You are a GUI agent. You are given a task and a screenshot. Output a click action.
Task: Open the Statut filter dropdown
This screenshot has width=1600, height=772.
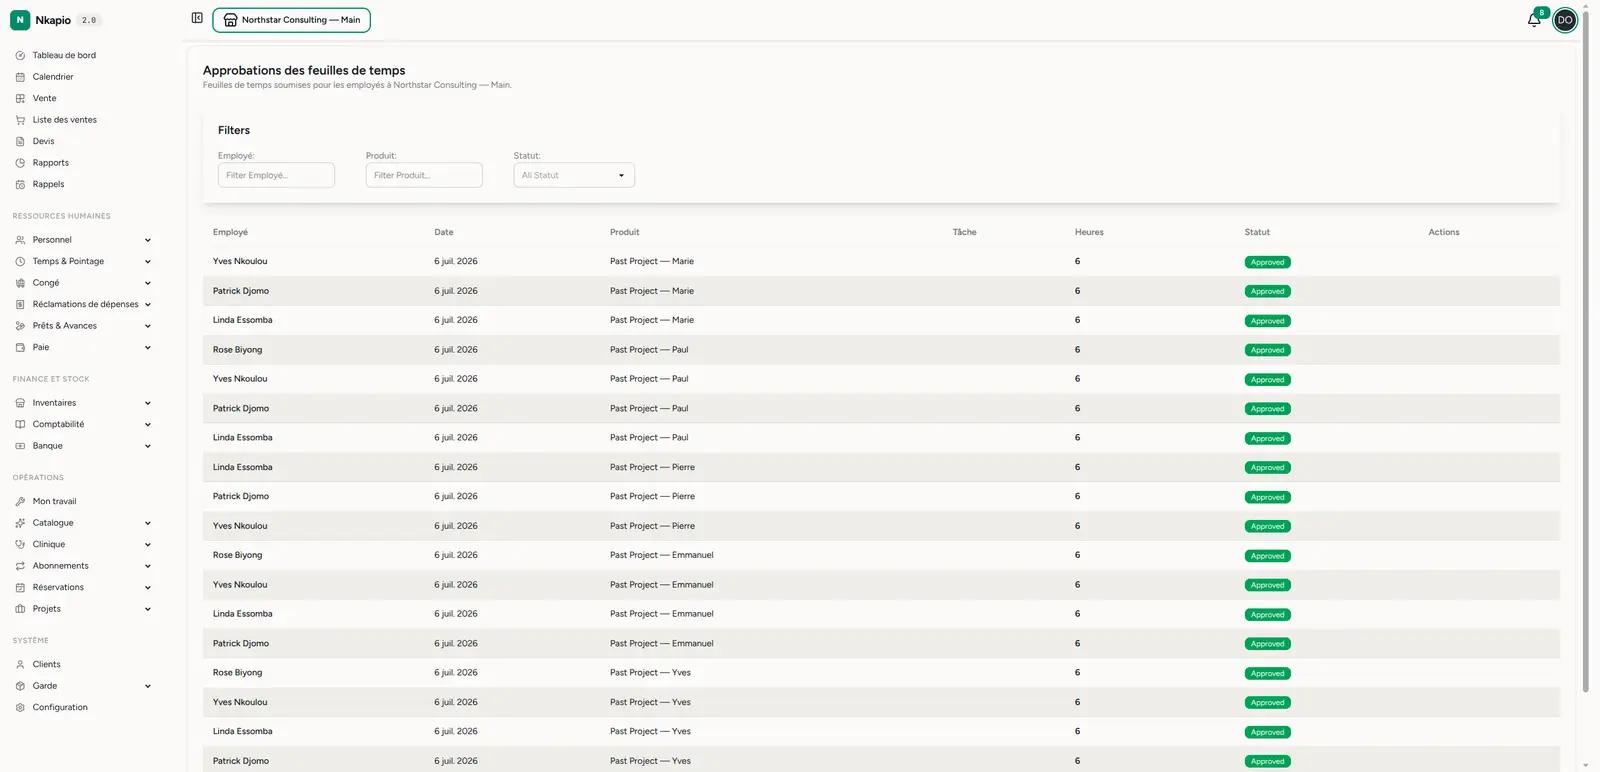click(x=574, y=175)
